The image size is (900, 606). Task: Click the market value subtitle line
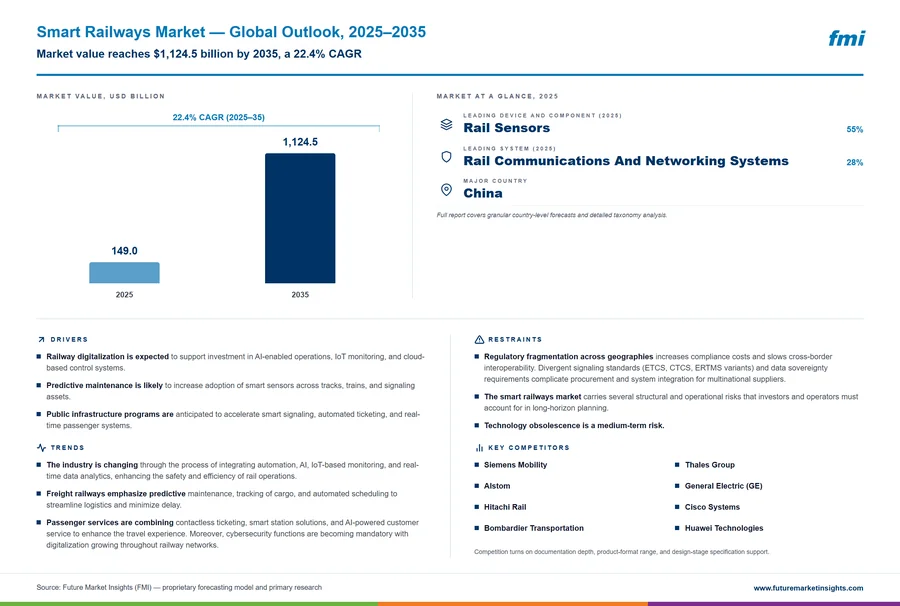tap(199, 54)
